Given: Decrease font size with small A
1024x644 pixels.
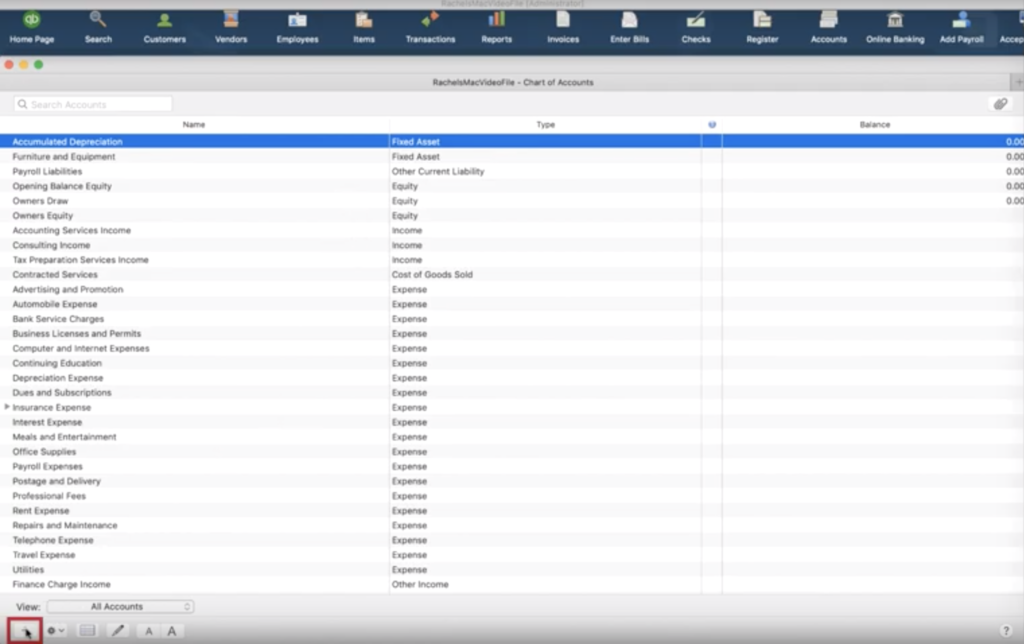Looking at the screenshot, I should (149, 631).
